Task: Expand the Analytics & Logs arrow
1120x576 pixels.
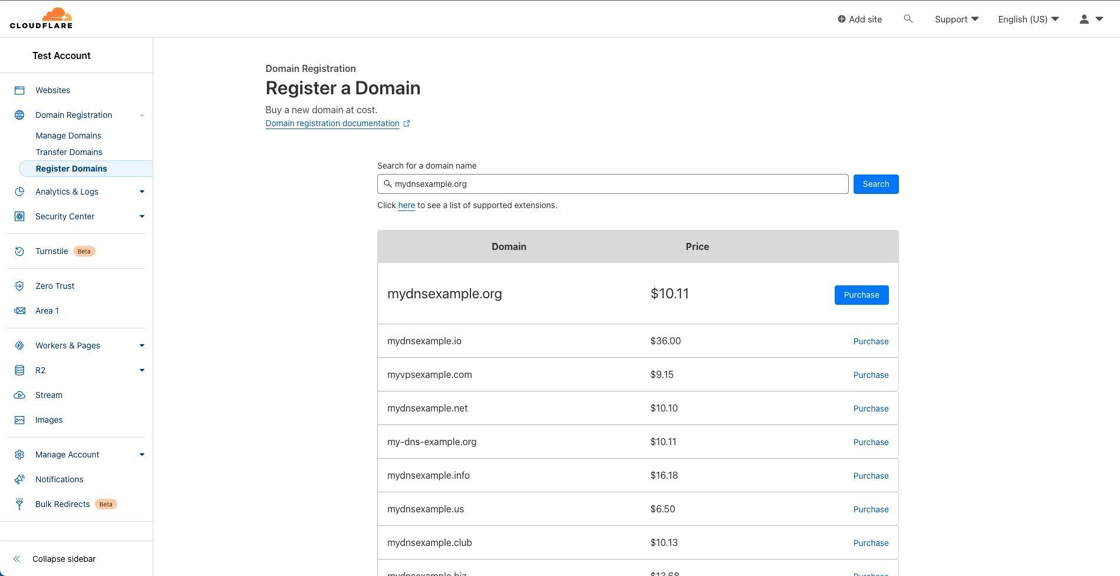Action: 142,192
